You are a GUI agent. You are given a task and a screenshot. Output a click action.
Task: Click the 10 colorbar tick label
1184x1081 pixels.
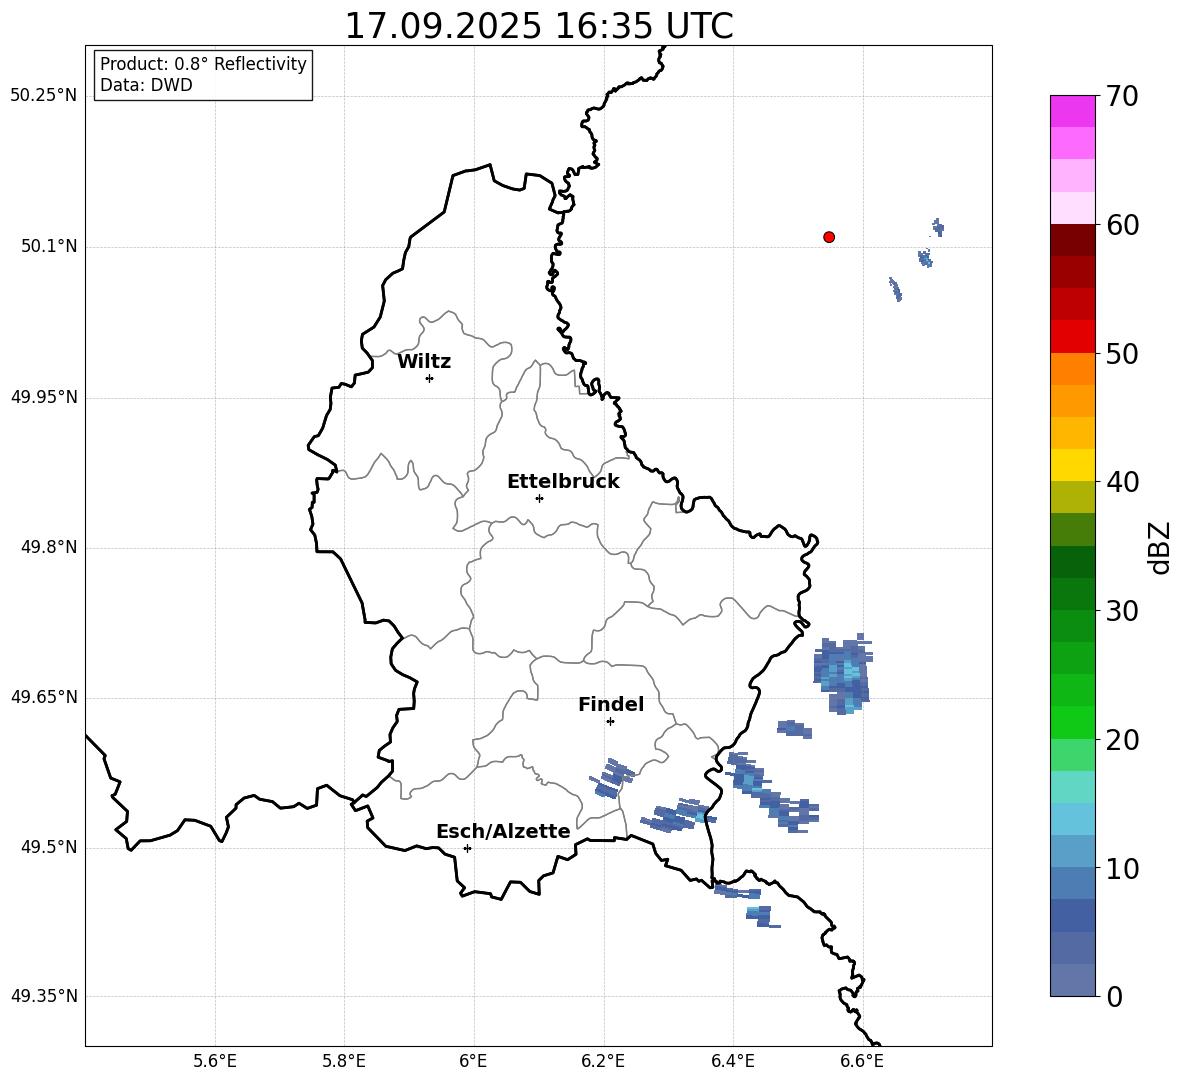[1122, 868]
